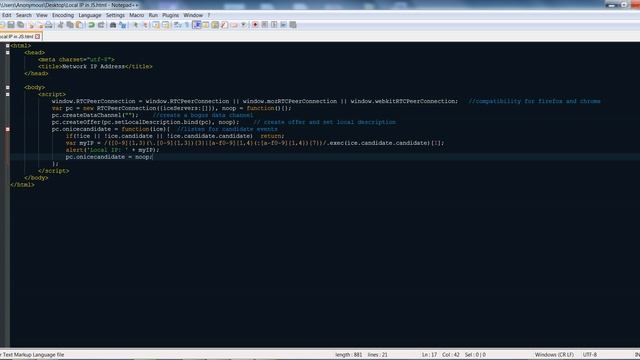Open the Run menu

153,15
